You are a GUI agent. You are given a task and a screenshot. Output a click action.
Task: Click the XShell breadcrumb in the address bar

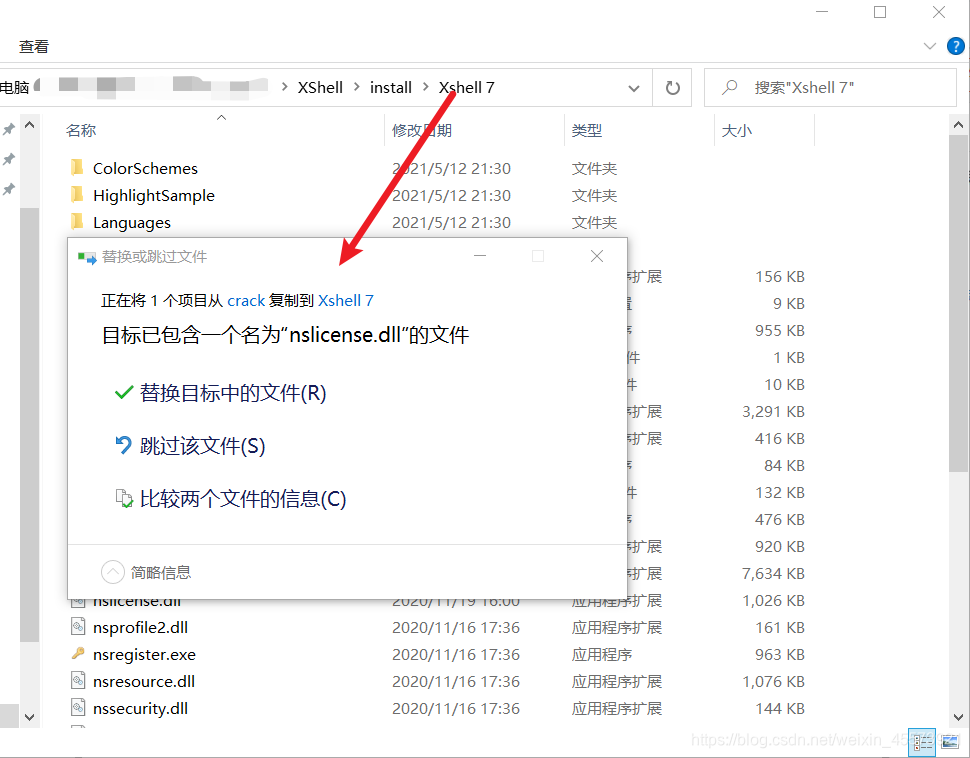coord(320,87)
